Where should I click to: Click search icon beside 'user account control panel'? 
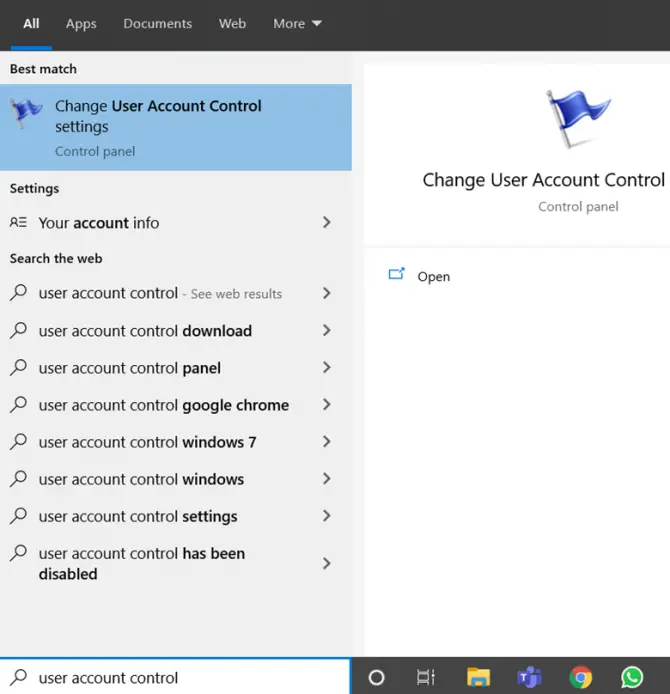click(x=19, y=367)
